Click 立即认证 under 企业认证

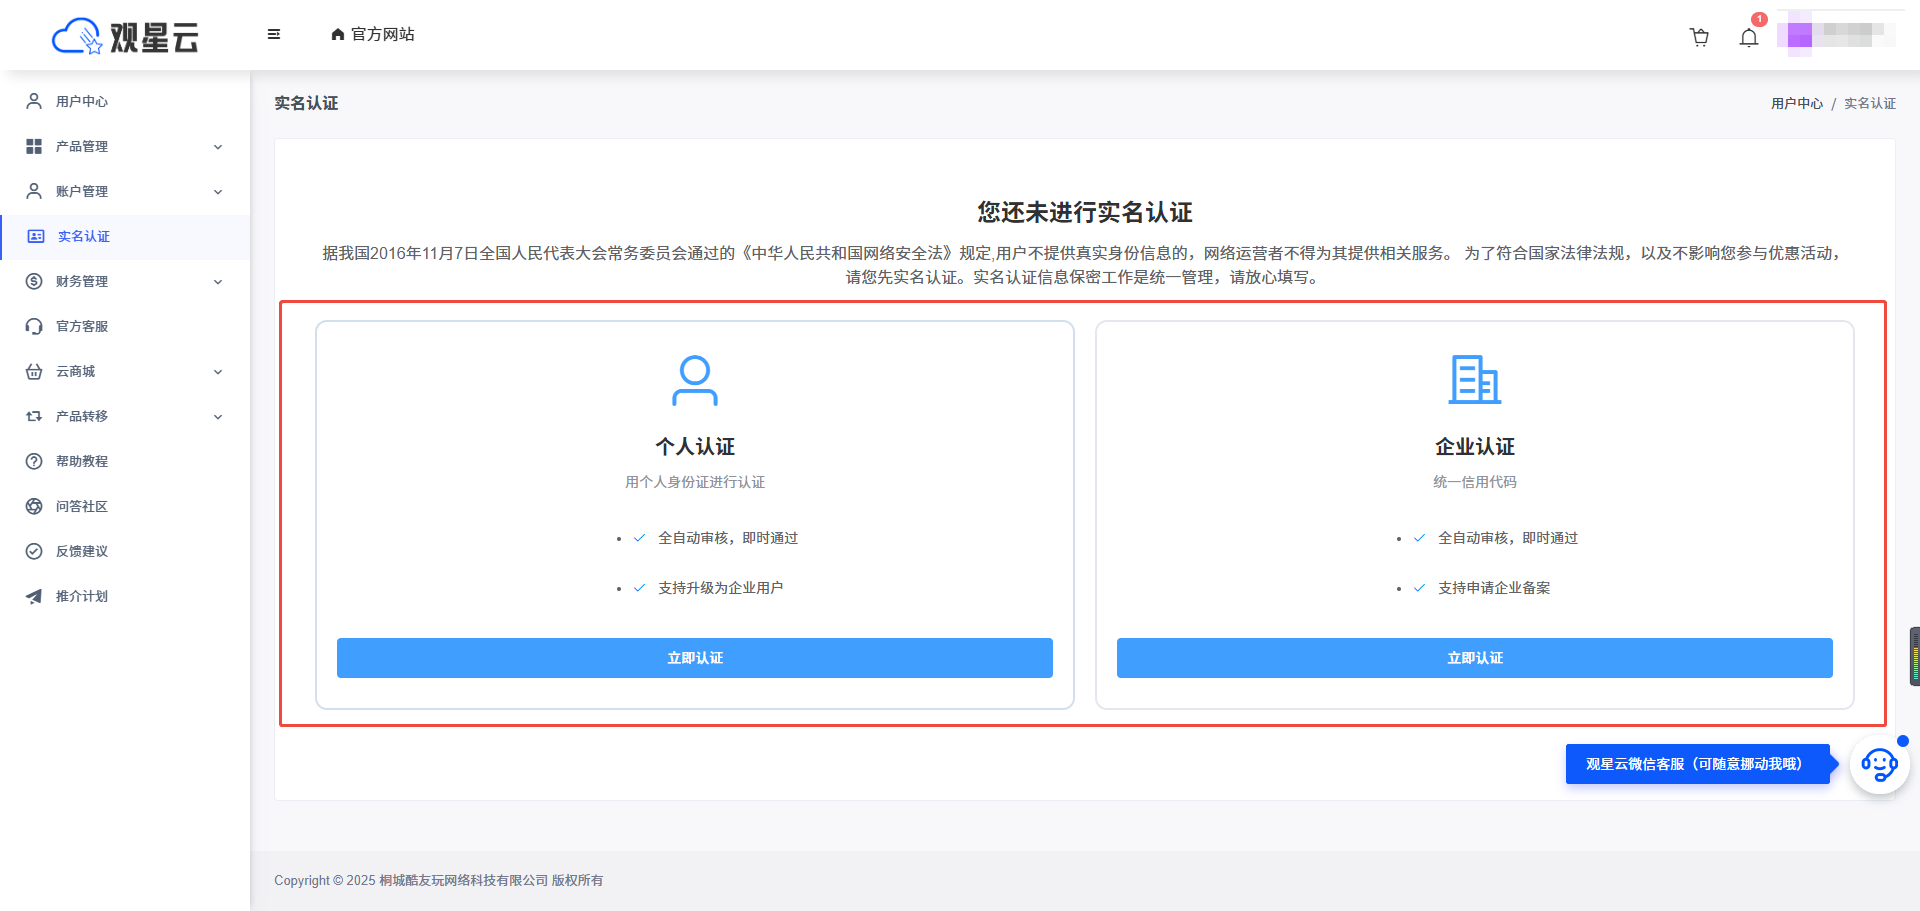(1474, 658)
